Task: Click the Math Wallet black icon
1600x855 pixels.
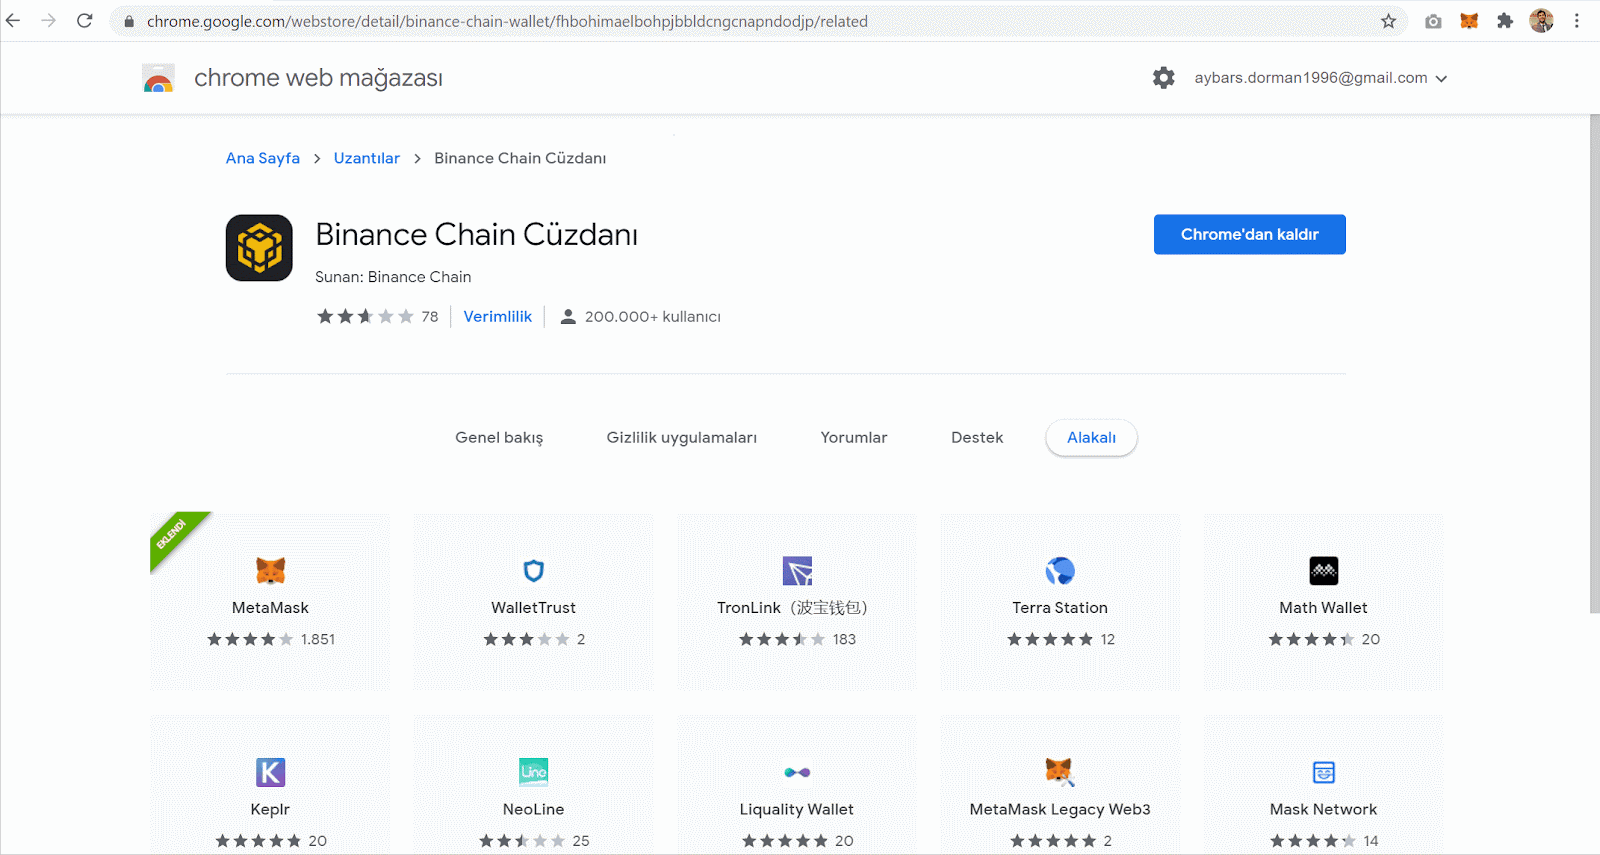Action: click(x=1323, y=571)
